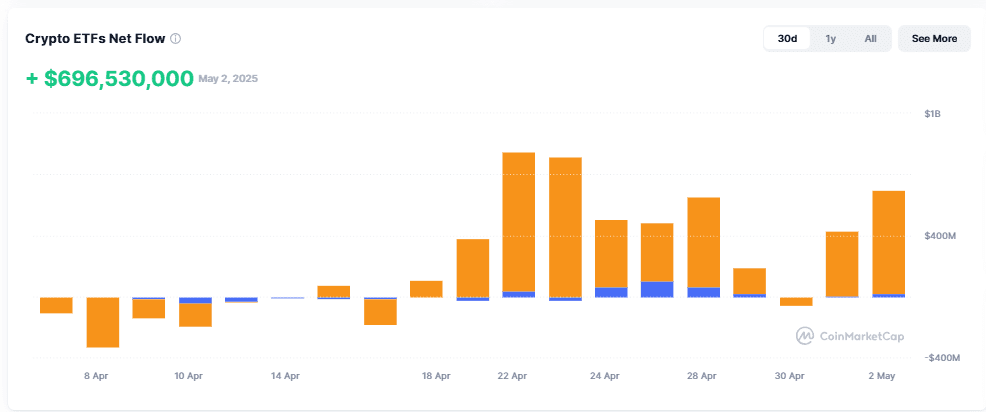Click the blue segment of 28 Apr bar
986x412 pixels.
704,292
